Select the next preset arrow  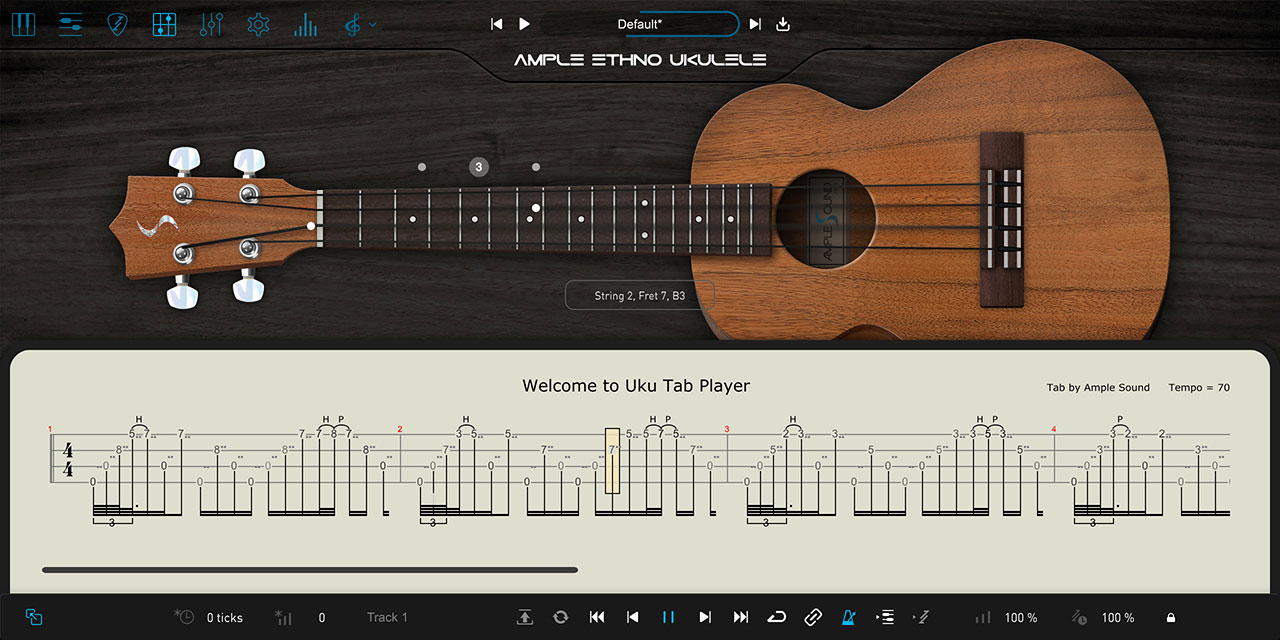[x=755, y=24]
